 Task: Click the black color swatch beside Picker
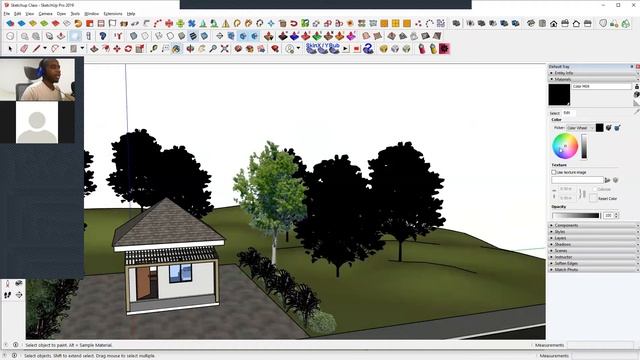point(599,128)
